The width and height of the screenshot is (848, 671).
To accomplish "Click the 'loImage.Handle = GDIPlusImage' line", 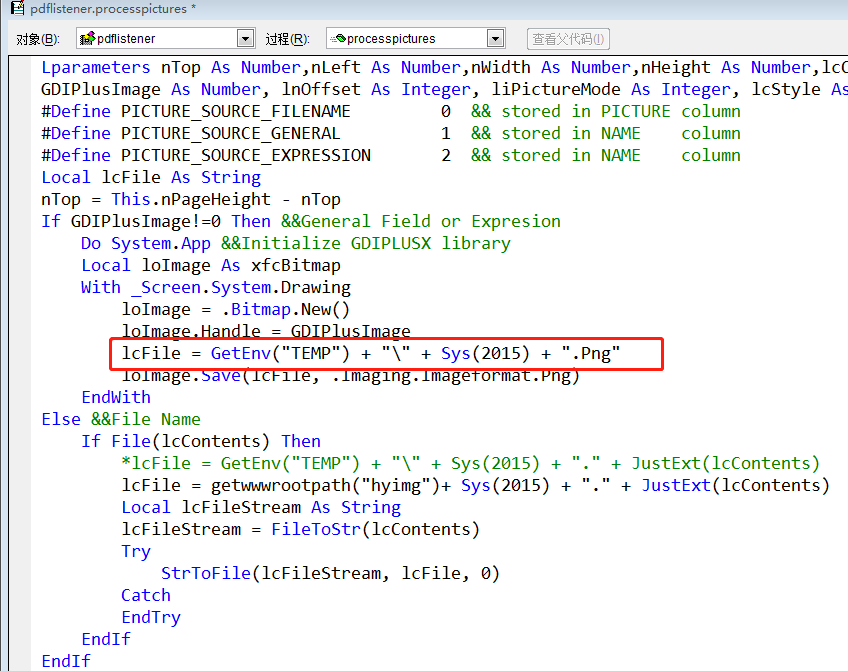I will point(266,330).
